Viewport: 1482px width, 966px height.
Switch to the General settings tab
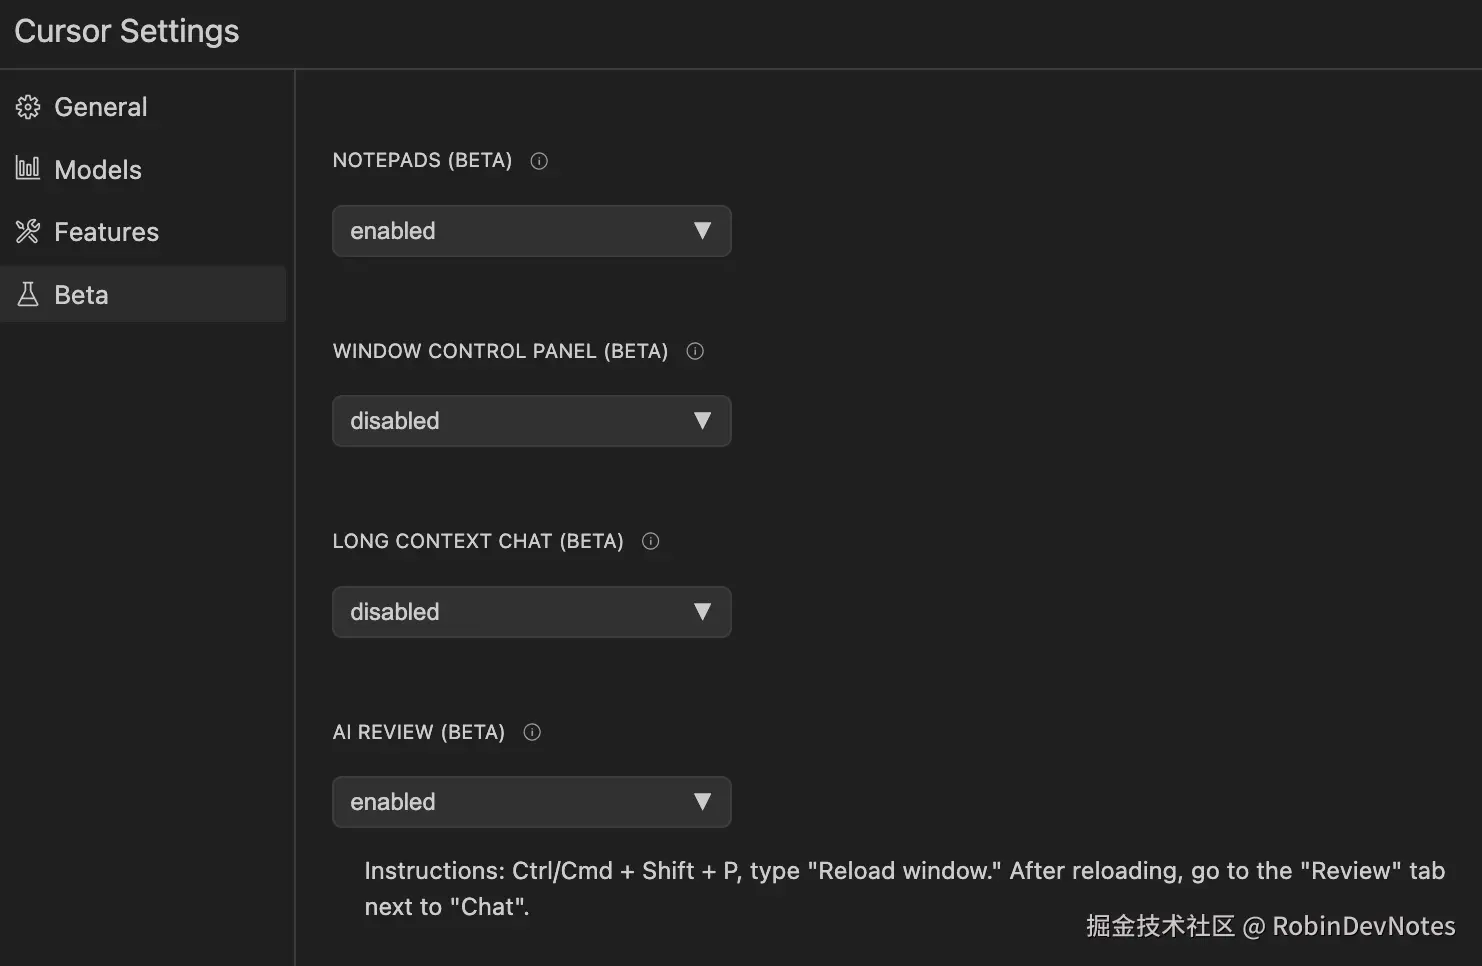(x=143, y=107)
